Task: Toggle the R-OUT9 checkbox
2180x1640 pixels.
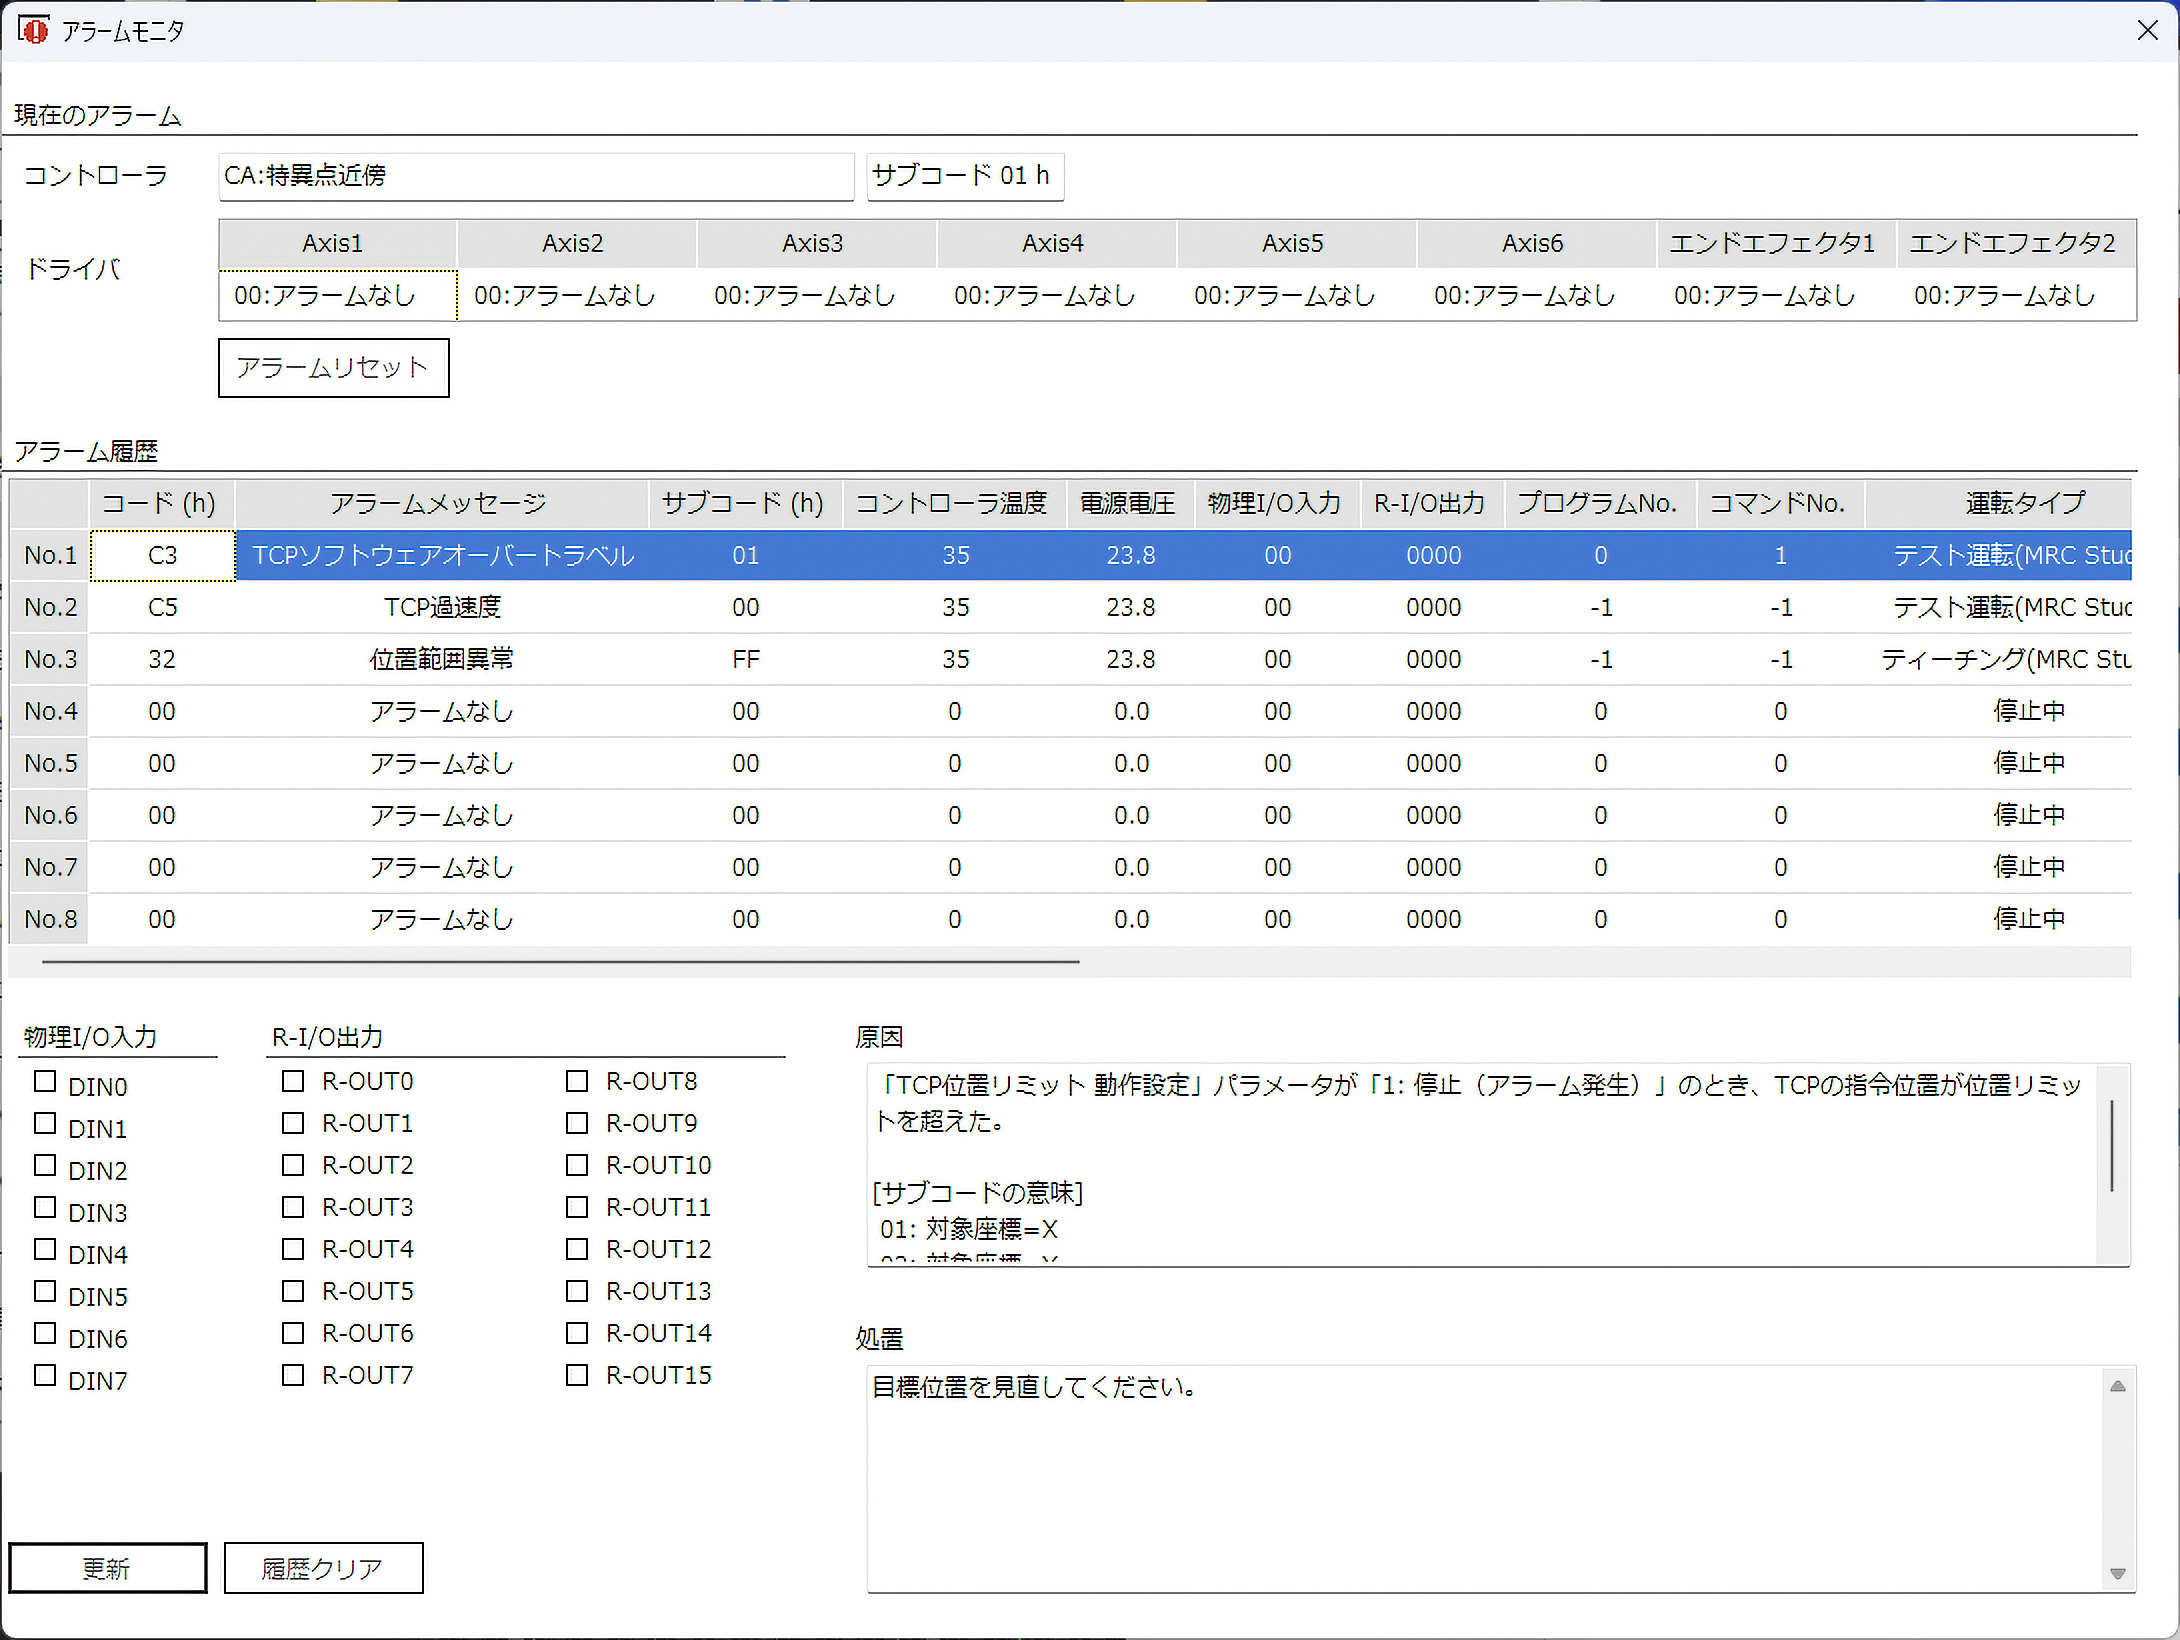Action: click(x=577, y=1124)
